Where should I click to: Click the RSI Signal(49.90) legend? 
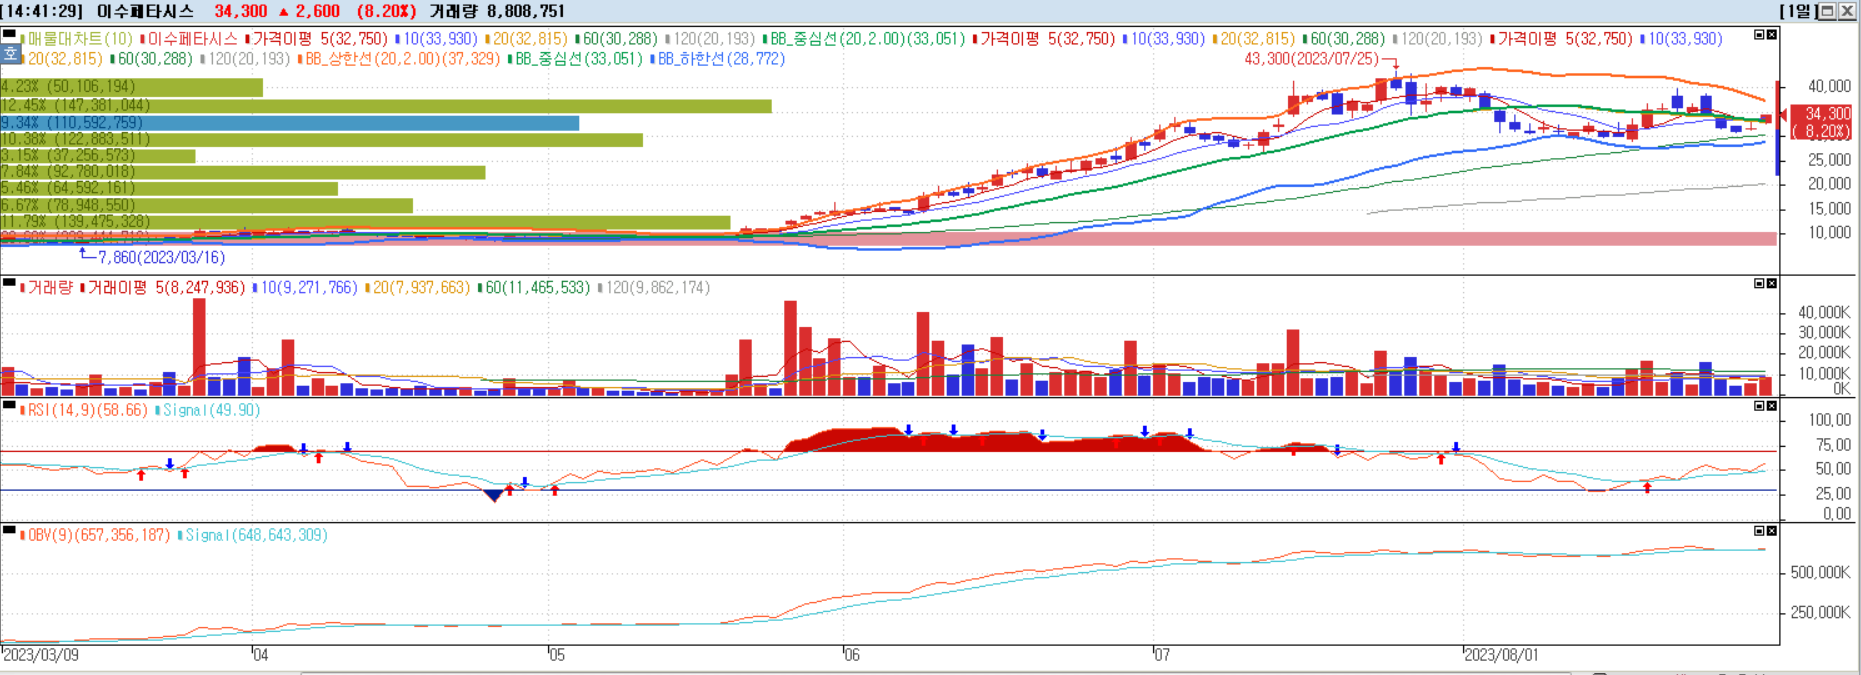208,411
